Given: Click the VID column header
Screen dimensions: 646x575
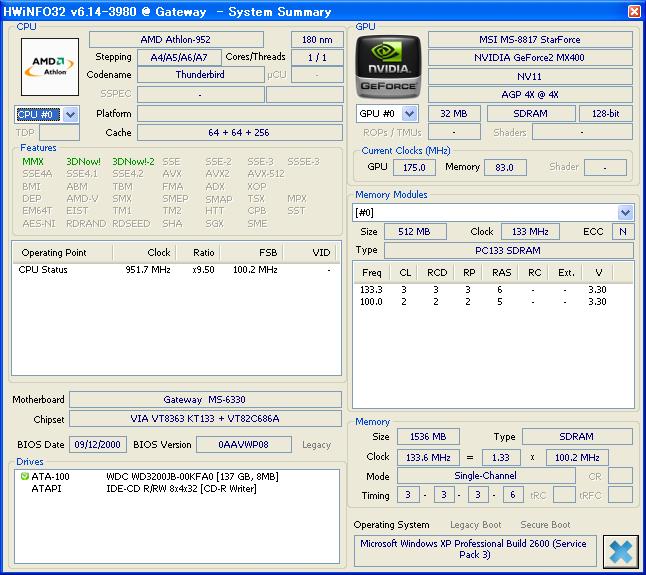Looking at the screenshot, I should coord(309,252).
